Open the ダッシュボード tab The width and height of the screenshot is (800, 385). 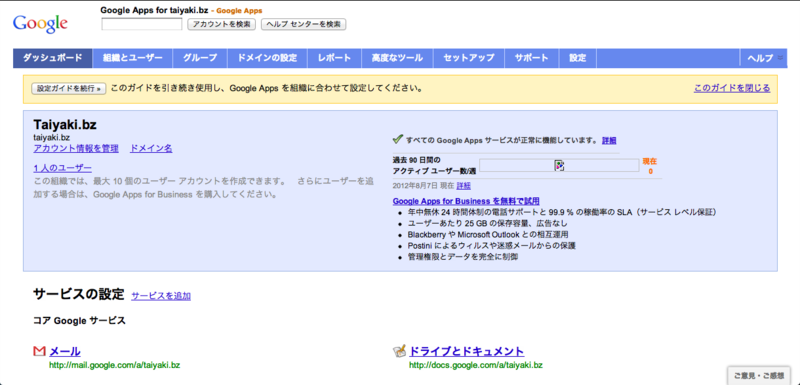[x=53, y=58]
